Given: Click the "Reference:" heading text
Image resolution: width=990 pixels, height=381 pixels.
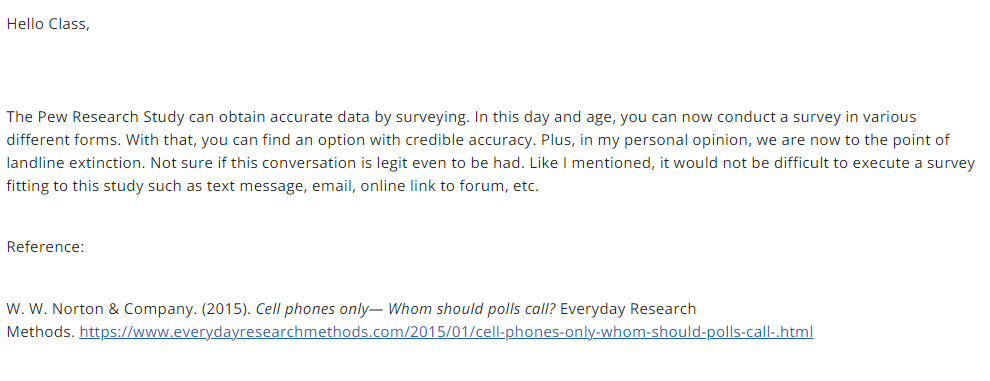Looking at the screenshot, I should (x=45, y=246).
